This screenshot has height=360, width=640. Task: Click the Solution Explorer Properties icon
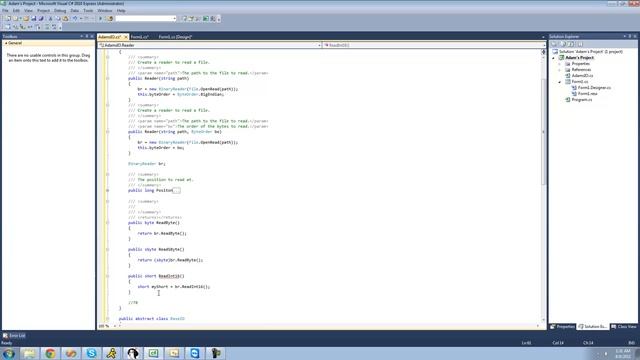coord(554,44)
